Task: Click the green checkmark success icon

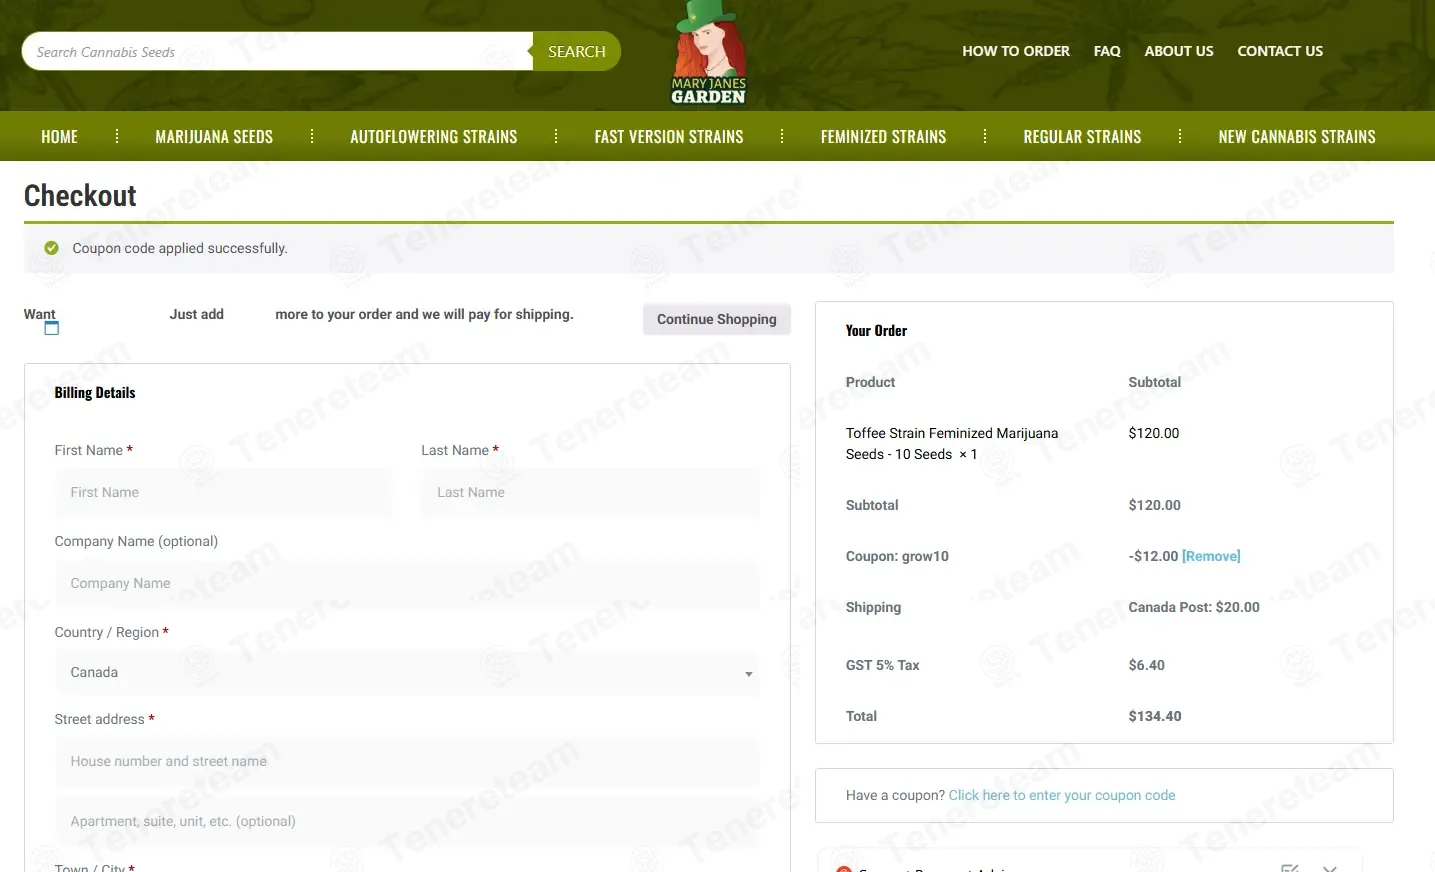Action: (52, 248)
